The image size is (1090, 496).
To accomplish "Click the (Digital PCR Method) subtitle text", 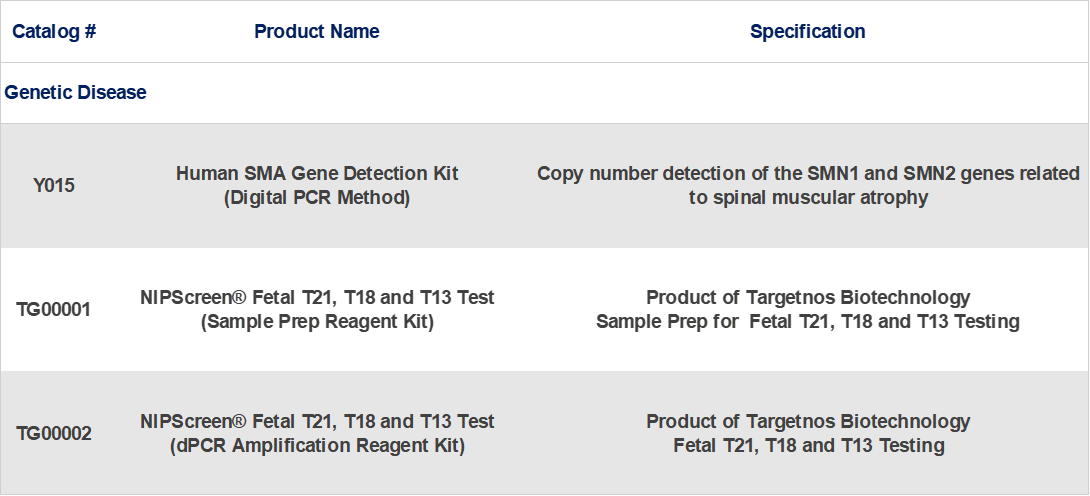I will [317, 198].
